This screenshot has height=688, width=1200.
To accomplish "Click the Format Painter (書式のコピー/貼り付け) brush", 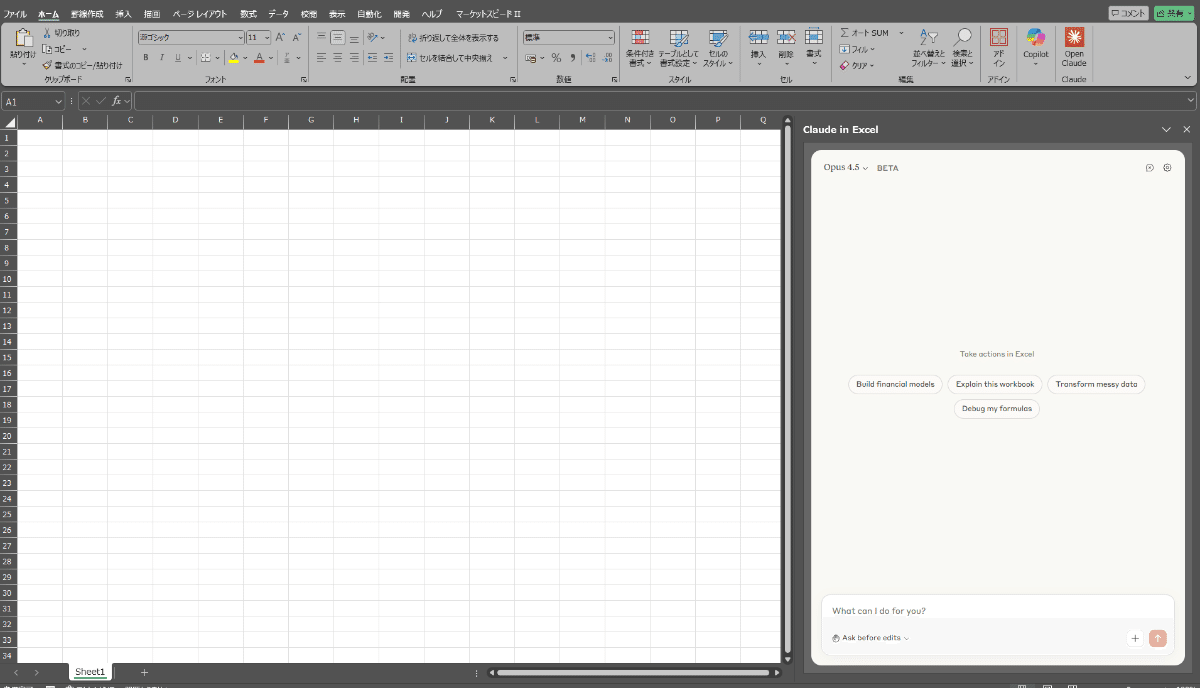I will [x=47, y=65].
